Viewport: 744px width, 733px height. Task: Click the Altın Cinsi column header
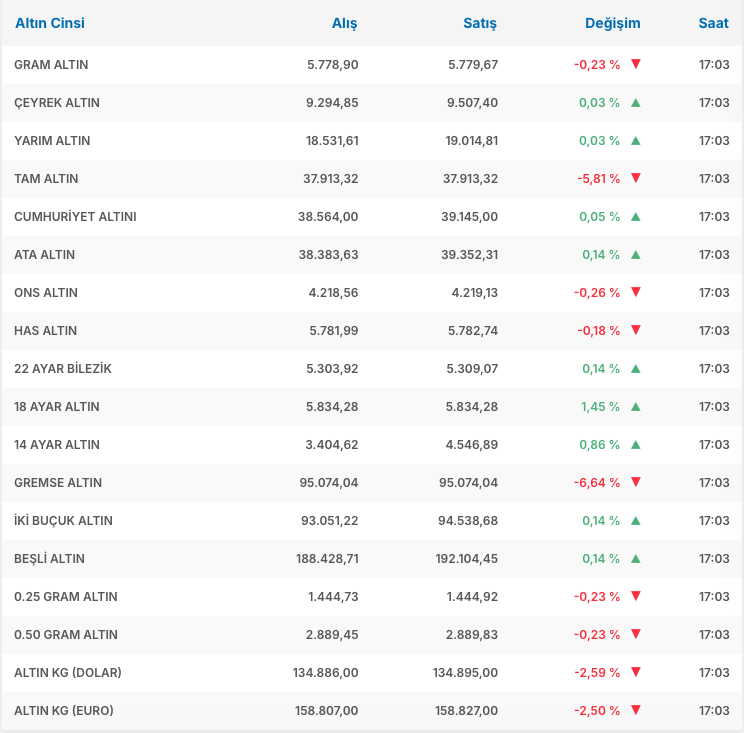49,23
